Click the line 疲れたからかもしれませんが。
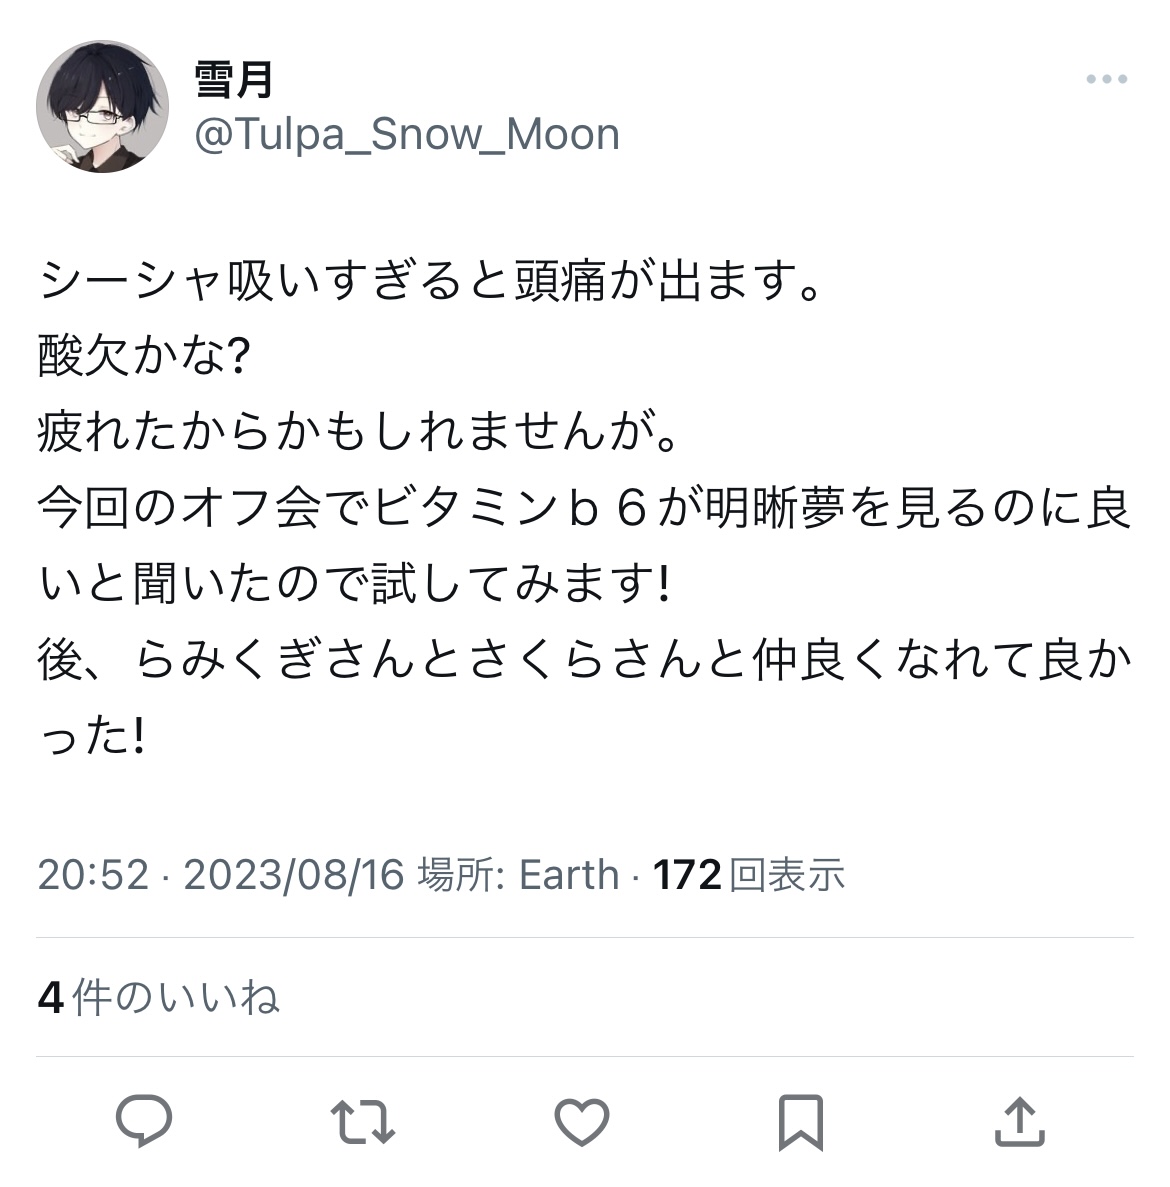1170x1187 pixels. (358, 431)
